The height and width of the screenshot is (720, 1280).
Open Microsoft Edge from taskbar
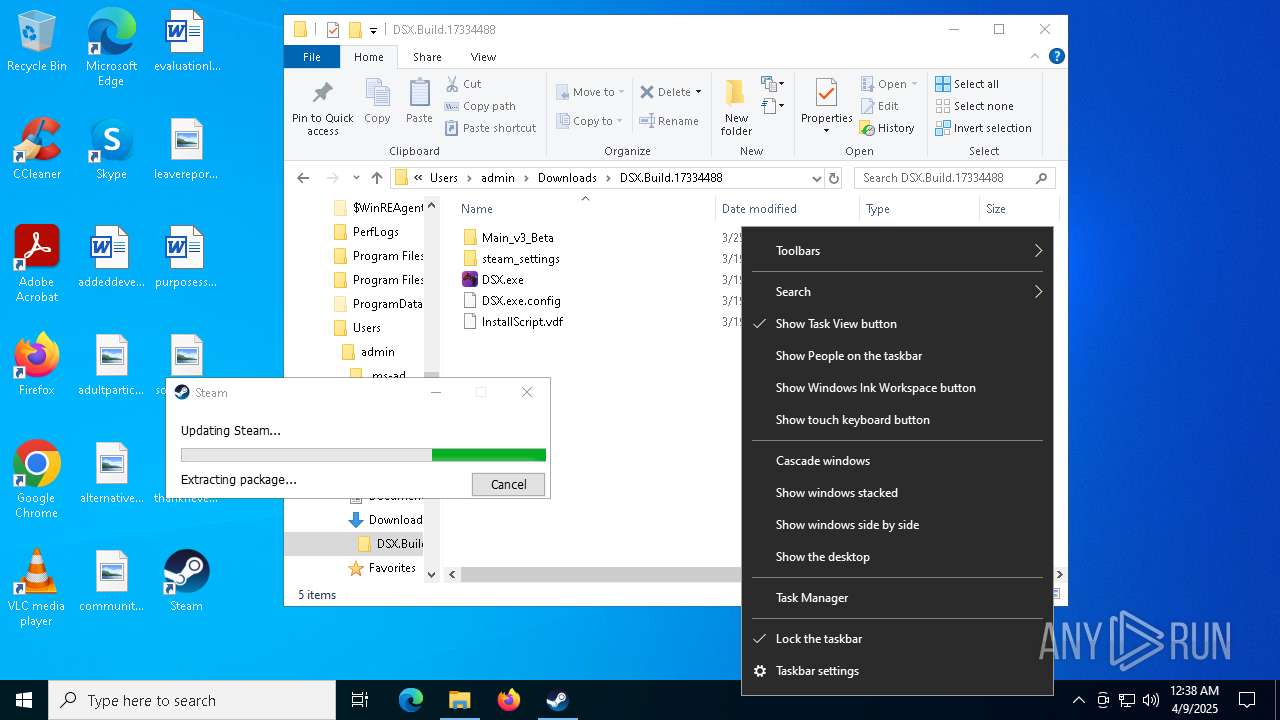tap(410, 700)
